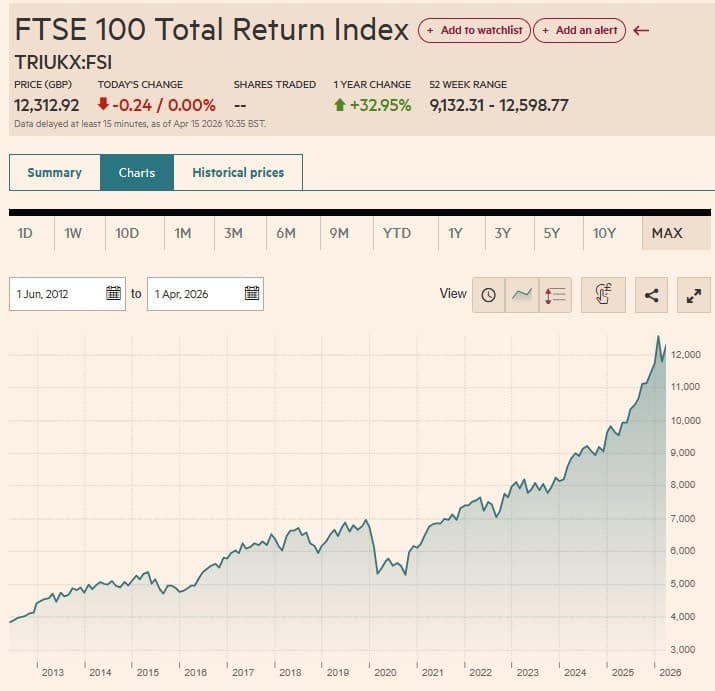Screen dimensions: 715x691
Task: Select the MAX chart range
Action: pyautogui.click(x=676, y=234)
